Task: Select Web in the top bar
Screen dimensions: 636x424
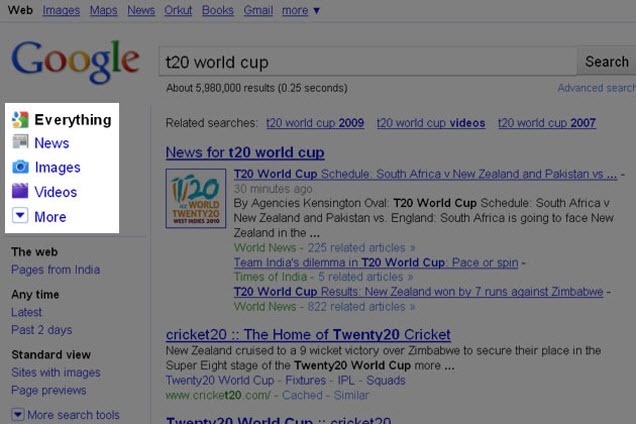Action: (20, 10)
